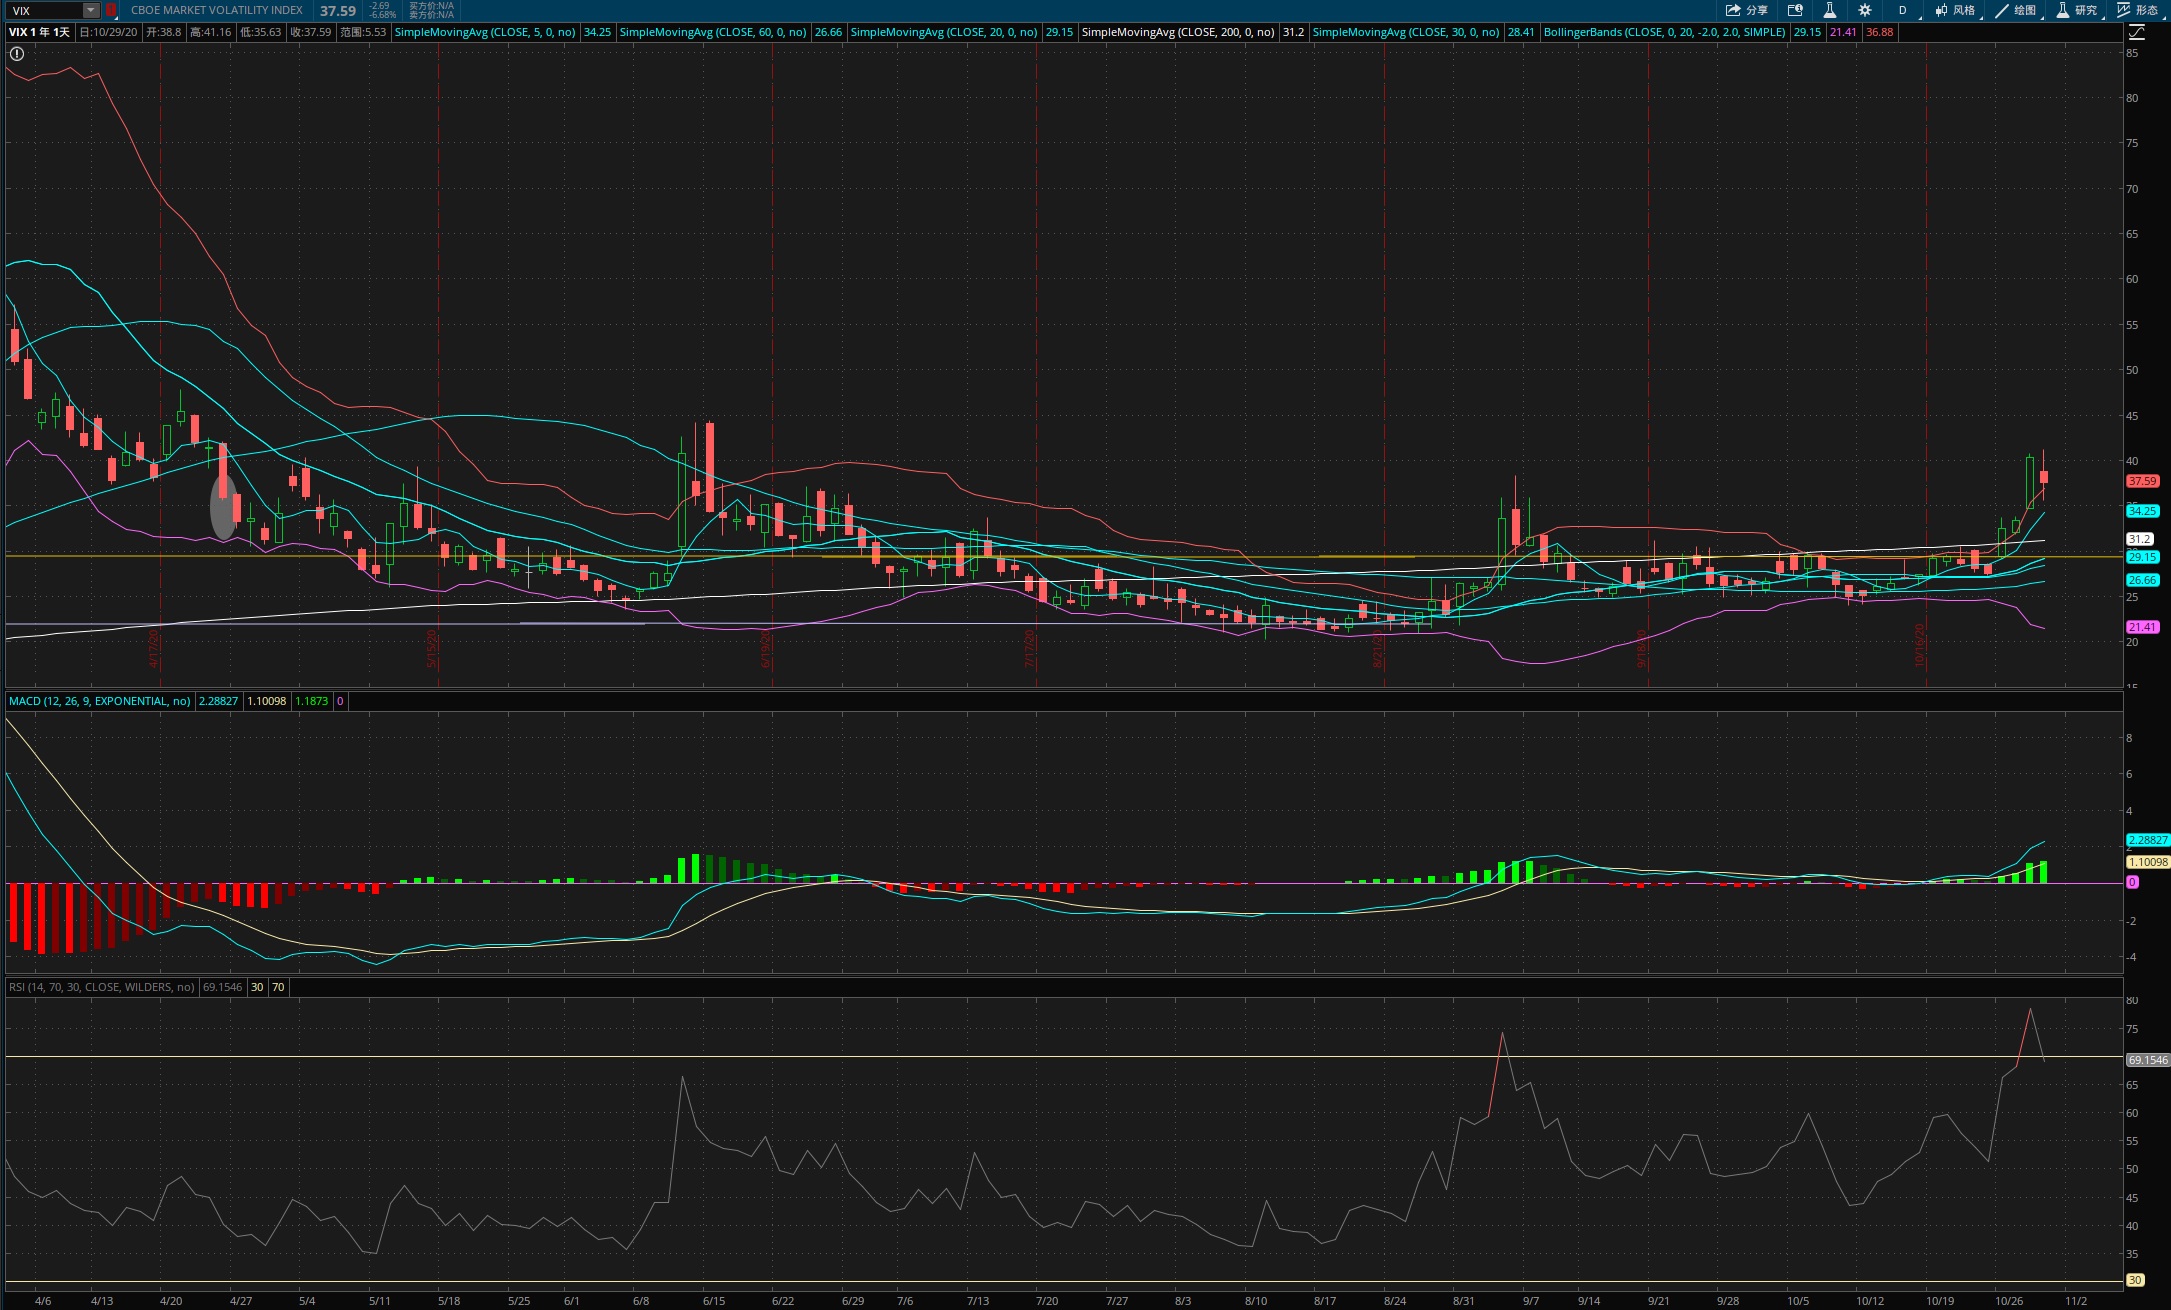Click RSI value 69.1546 in header
Screen dimensions: 2171x1310
(222, 987)
